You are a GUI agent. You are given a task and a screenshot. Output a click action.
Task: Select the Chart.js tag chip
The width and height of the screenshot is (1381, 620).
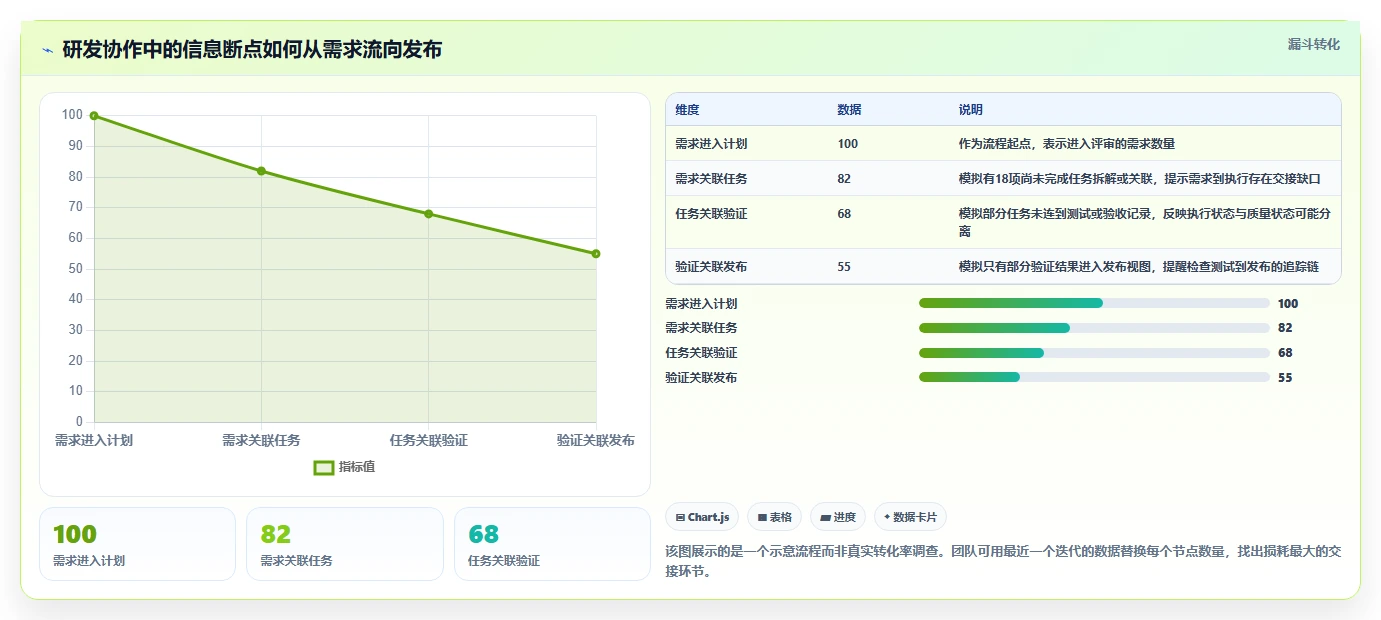pos(702,517)
